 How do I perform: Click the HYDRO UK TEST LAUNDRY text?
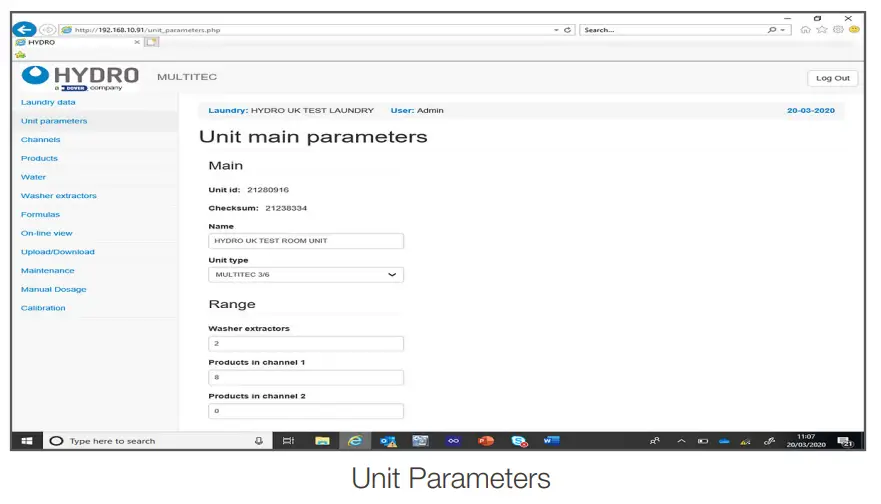point(312,111)
